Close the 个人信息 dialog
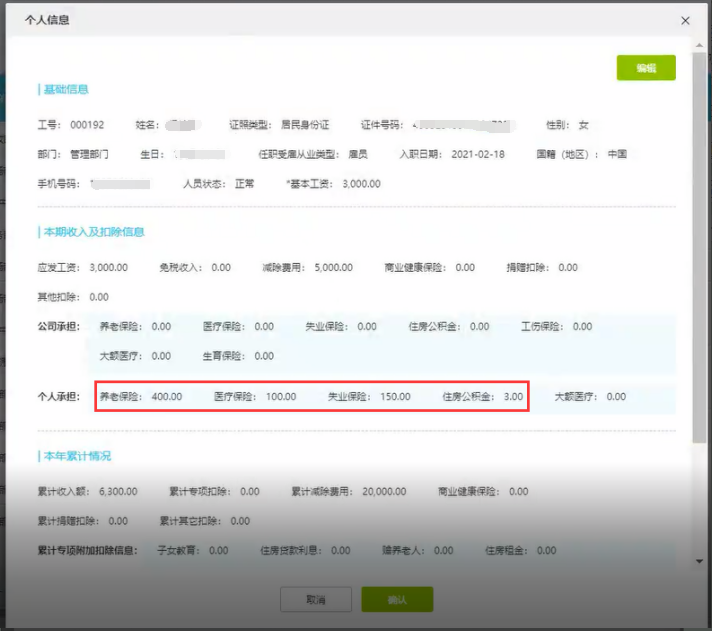This screenshot has height=631, width=712. coord(685,20)
